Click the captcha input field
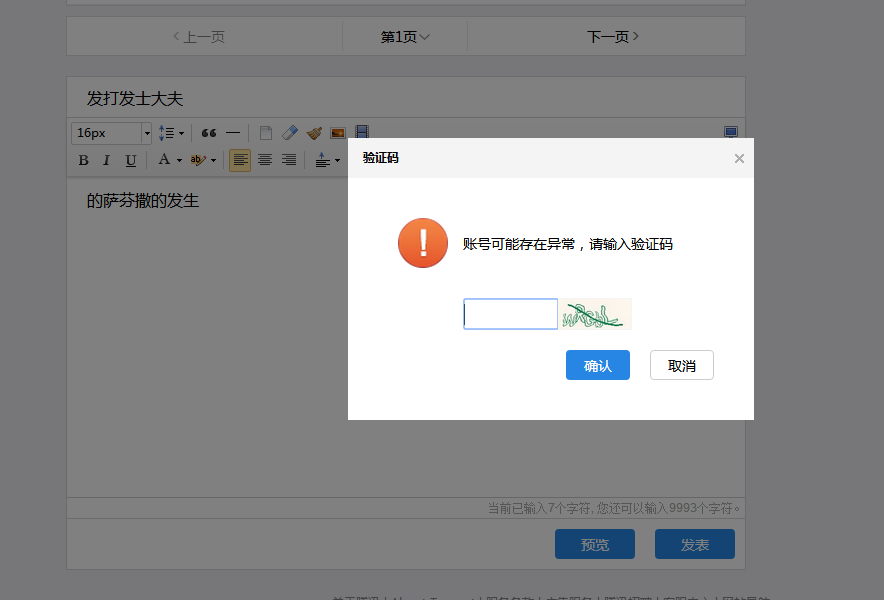 point(510,313)
